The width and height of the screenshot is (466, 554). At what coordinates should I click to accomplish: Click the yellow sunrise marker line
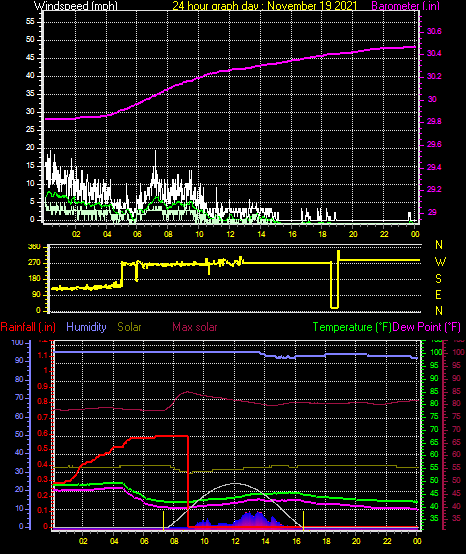[x=163, y=520]
